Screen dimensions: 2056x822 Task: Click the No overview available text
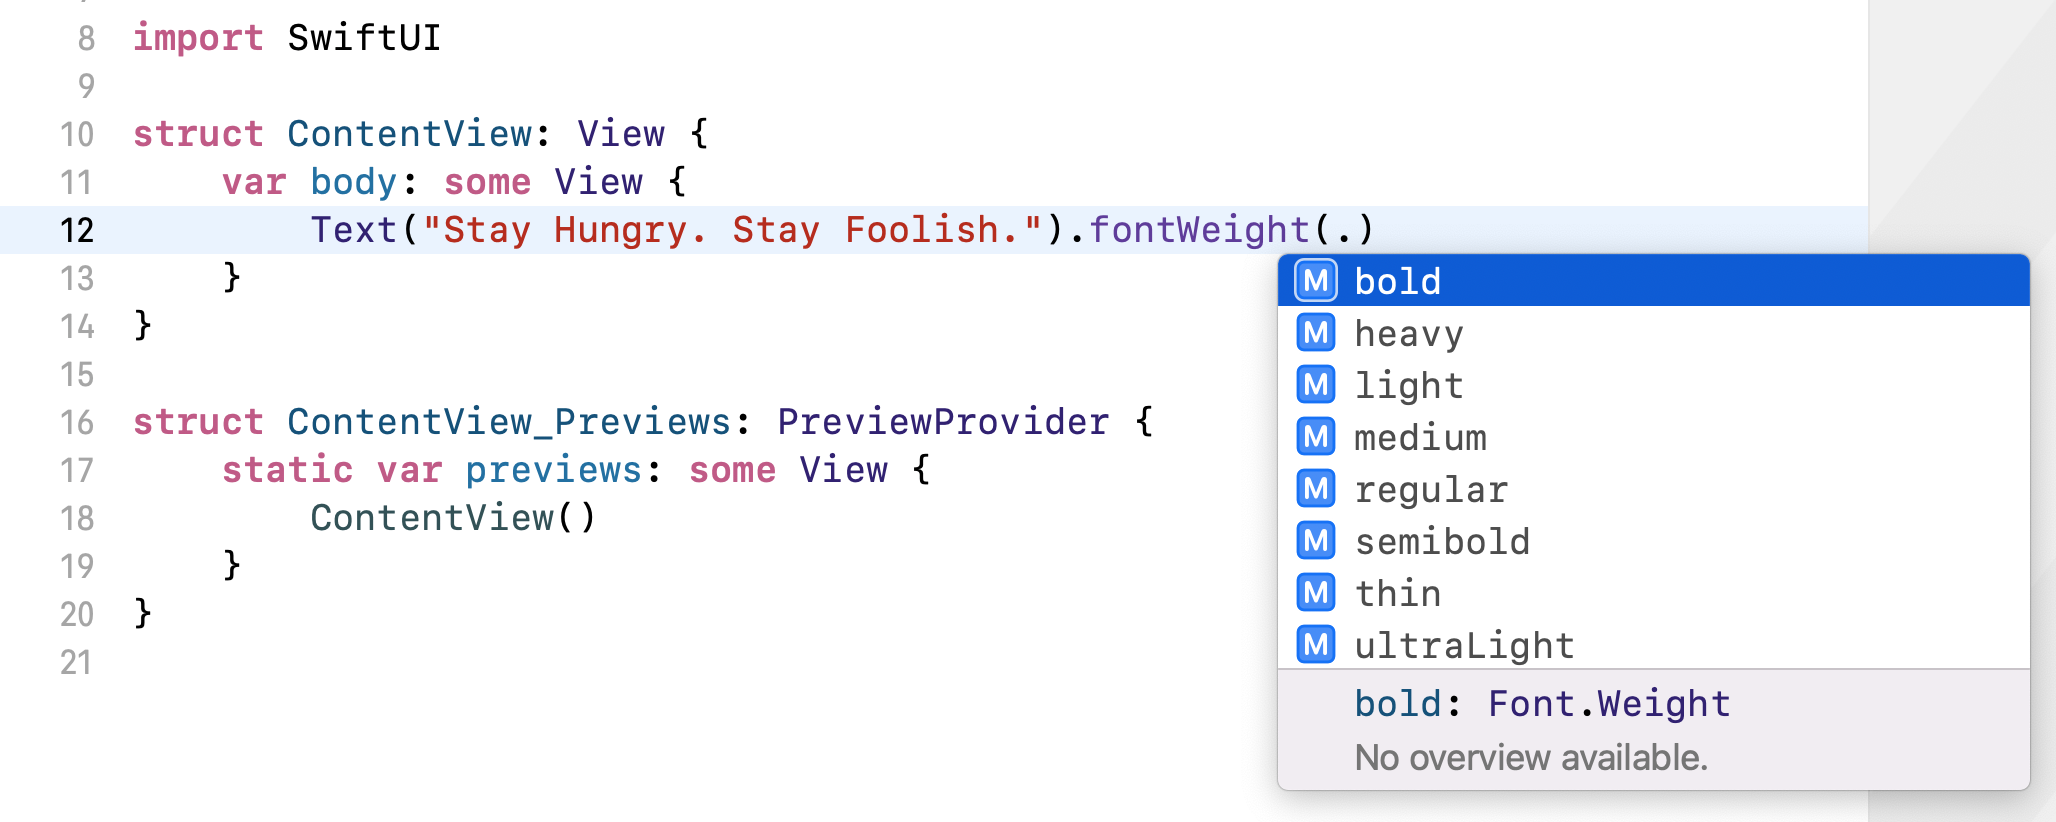point(1531,758)
